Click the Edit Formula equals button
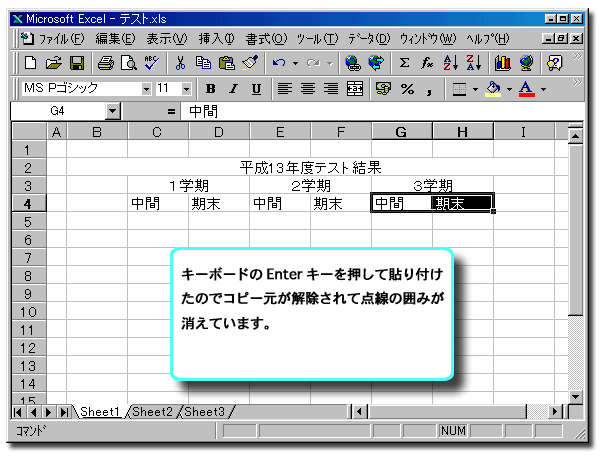Screen dimensions: 600x456 tap(171, 111)
